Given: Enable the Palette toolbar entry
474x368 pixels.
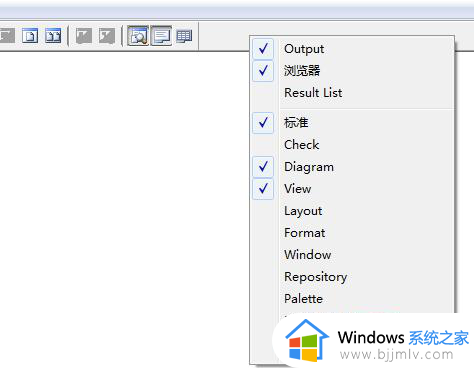Looking at the screenshot, I should click(x=353, y=299).
